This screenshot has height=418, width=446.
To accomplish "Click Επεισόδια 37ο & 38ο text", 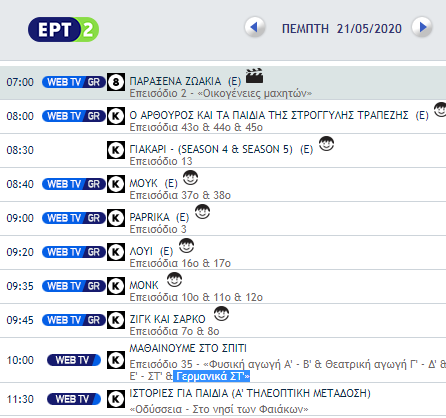I will [x=180, y=195].
